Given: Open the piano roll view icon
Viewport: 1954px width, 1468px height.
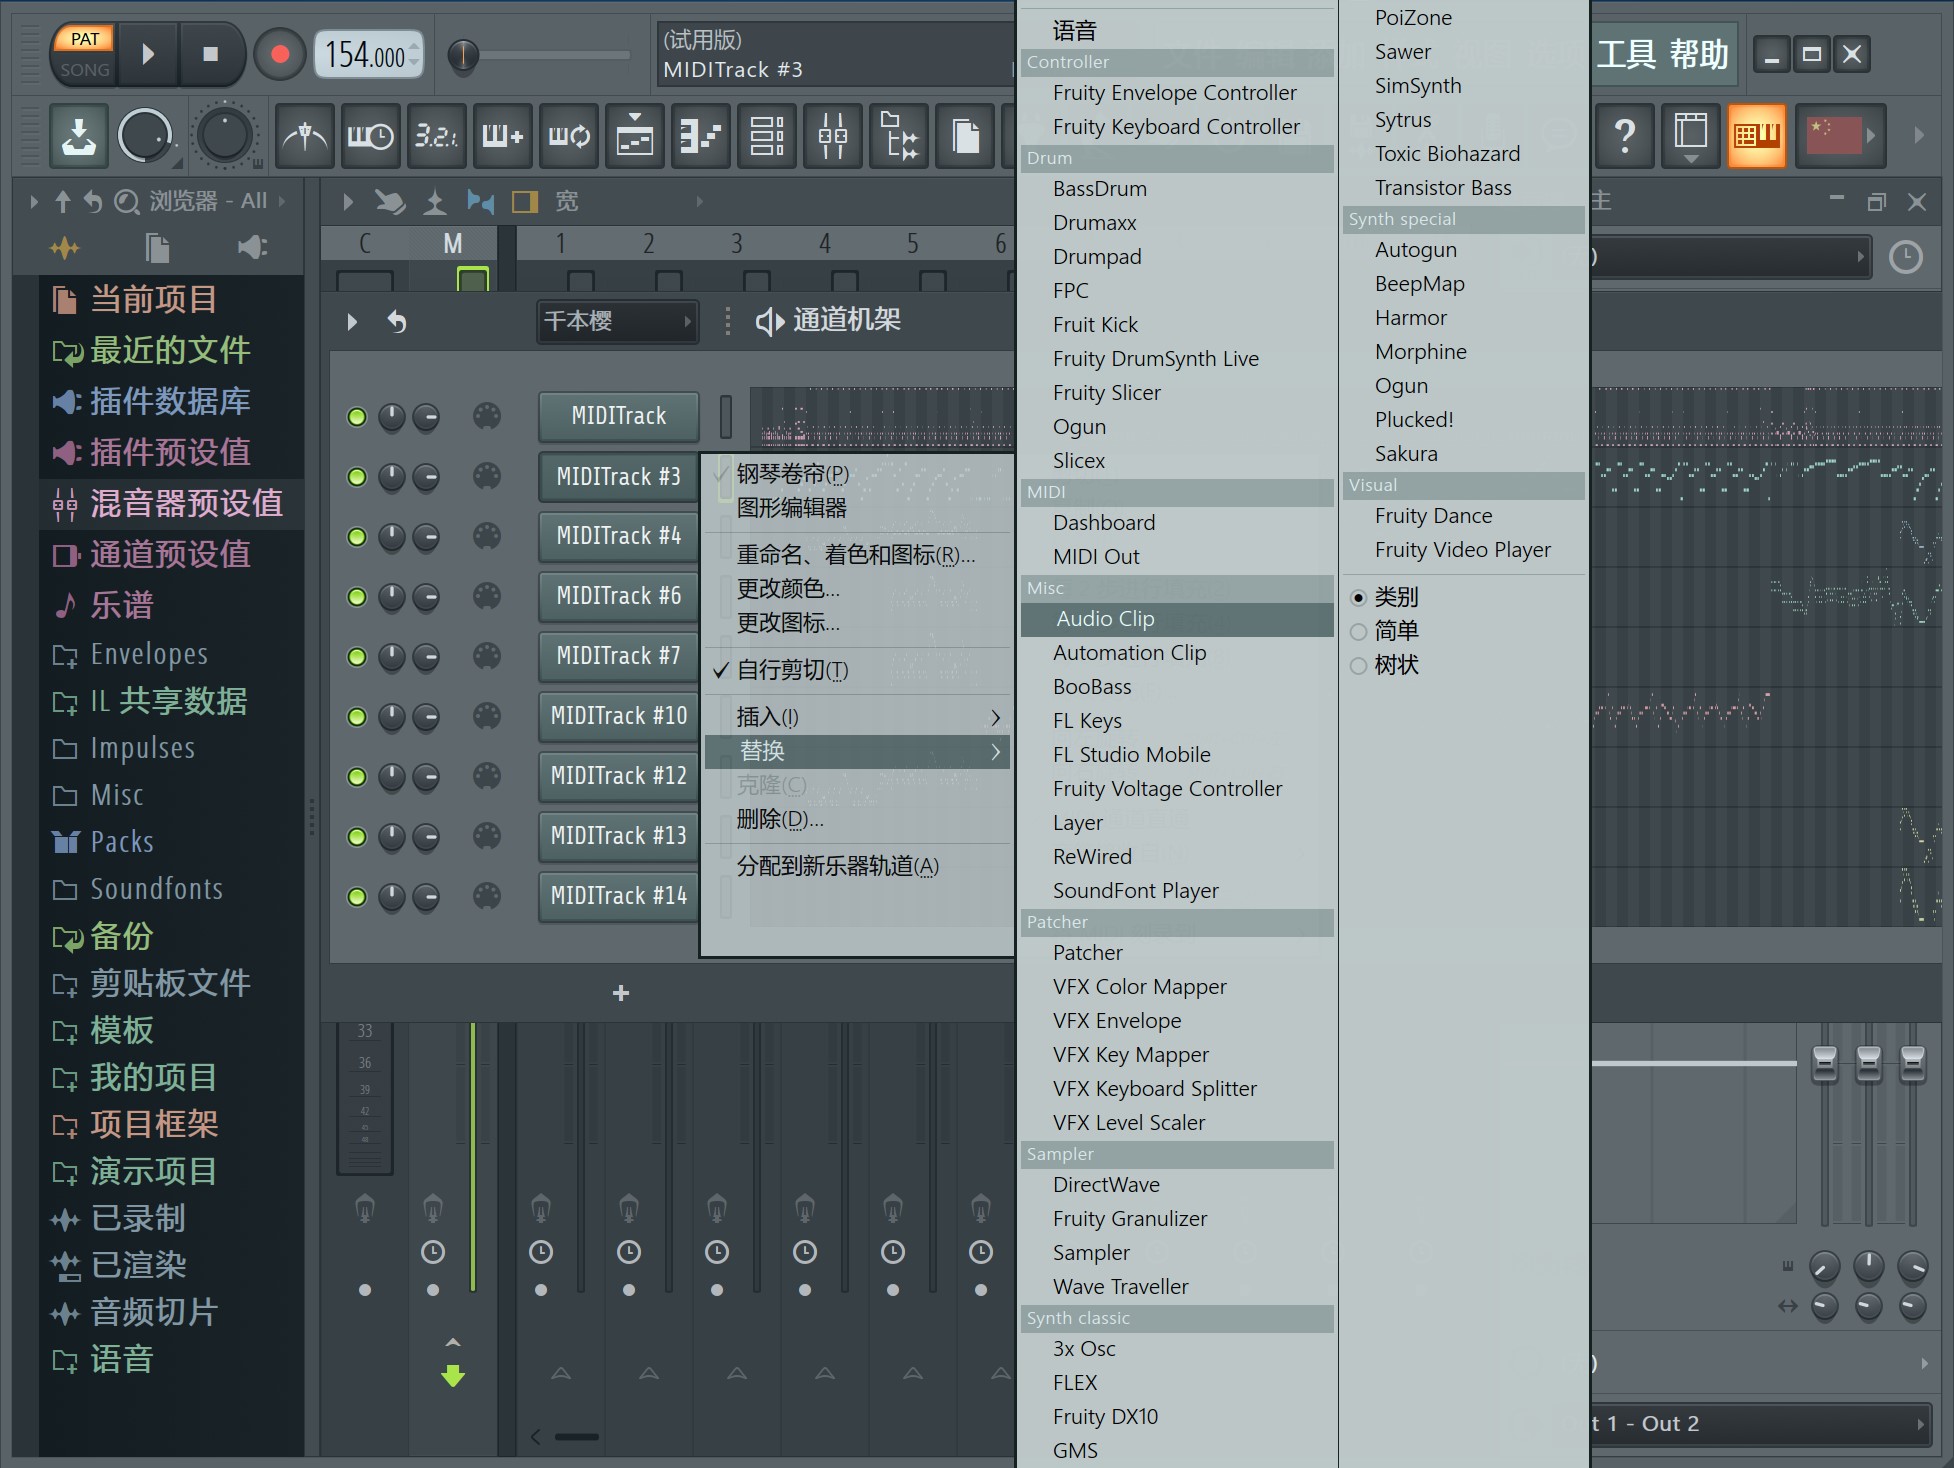Looking at the screenshot, I should pyautogui.click(x=700, y=135).
